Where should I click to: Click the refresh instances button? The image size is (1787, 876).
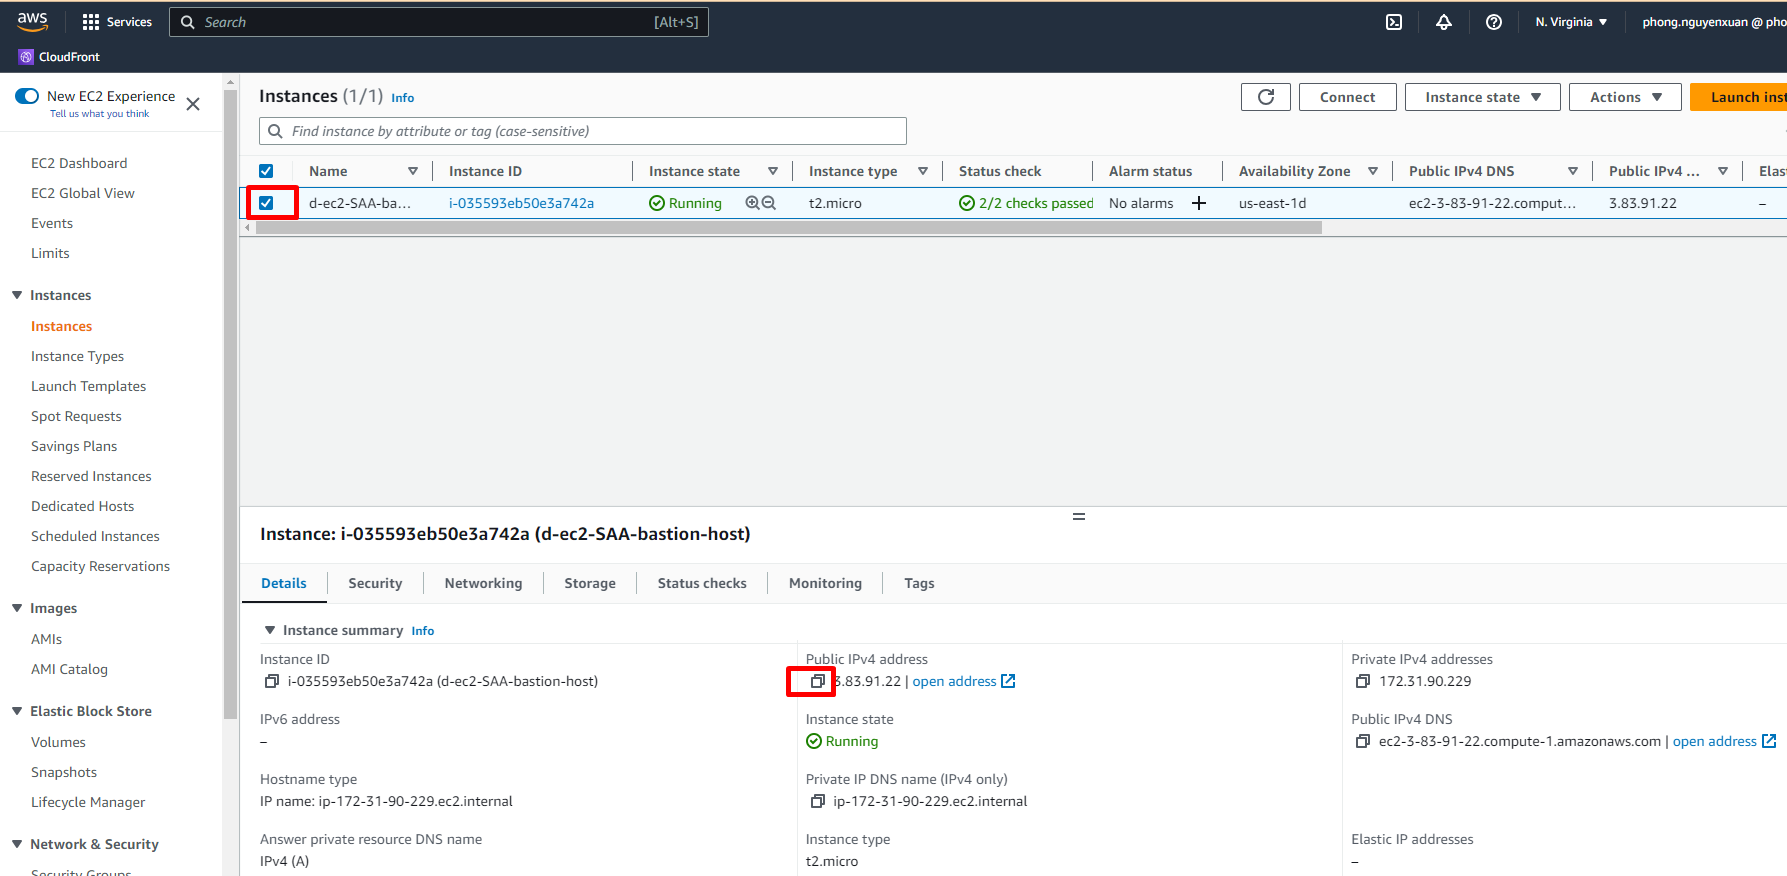[x=1265, y=97]
